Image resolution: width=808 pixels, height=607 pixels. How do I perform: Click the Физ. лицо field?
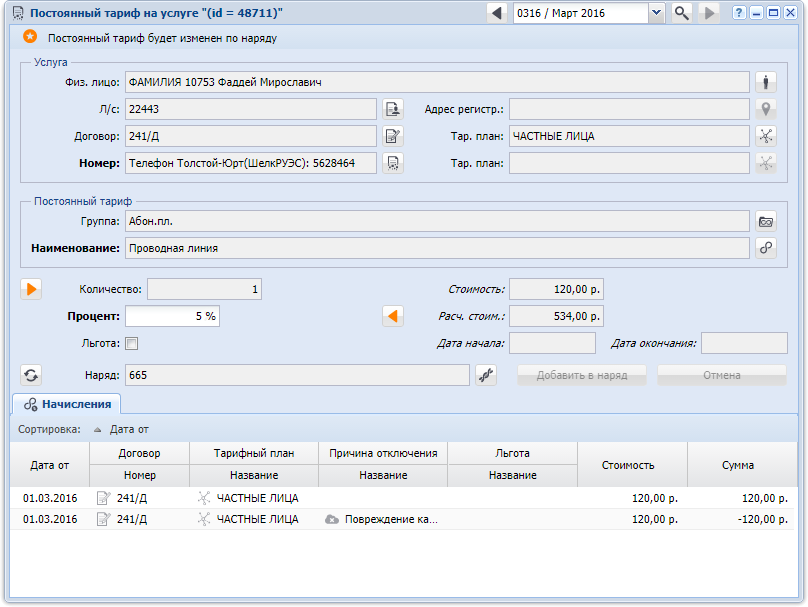tap(437, 82)
